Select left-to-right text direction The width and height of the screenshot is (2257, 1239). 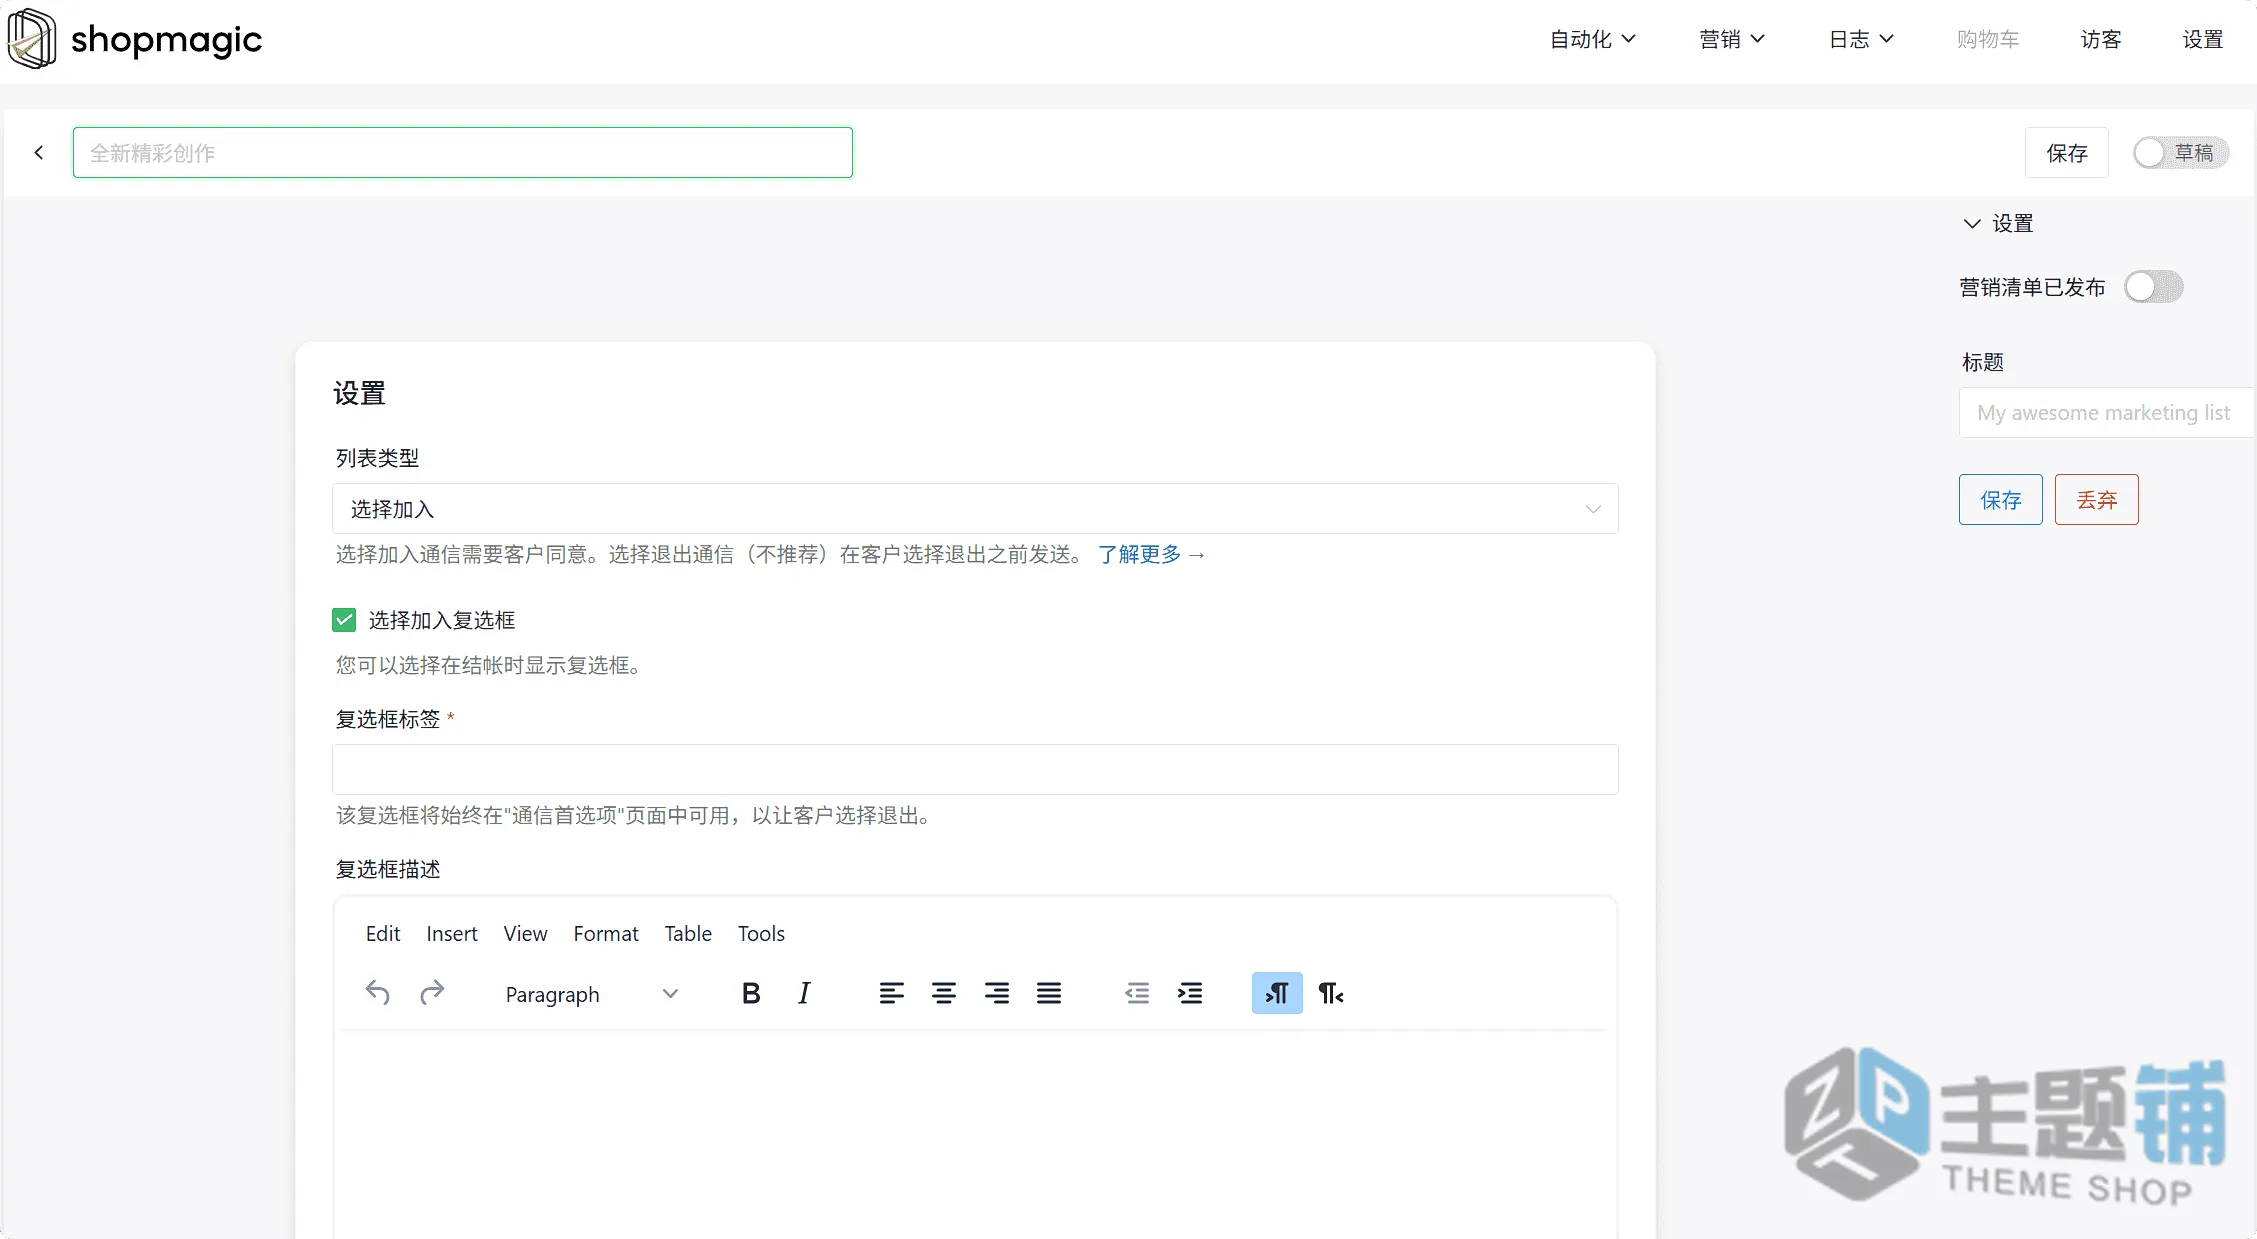click(1277, 993)
